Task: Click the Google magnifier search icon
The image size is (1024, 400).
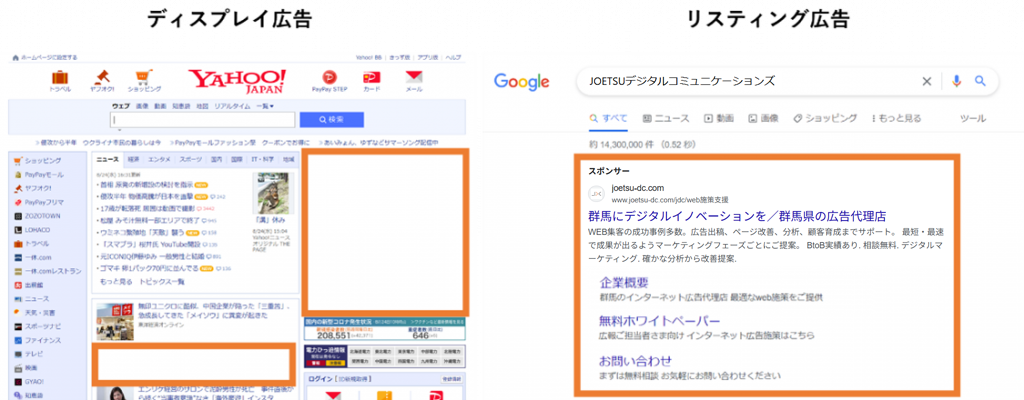Action: coord(980,81)
